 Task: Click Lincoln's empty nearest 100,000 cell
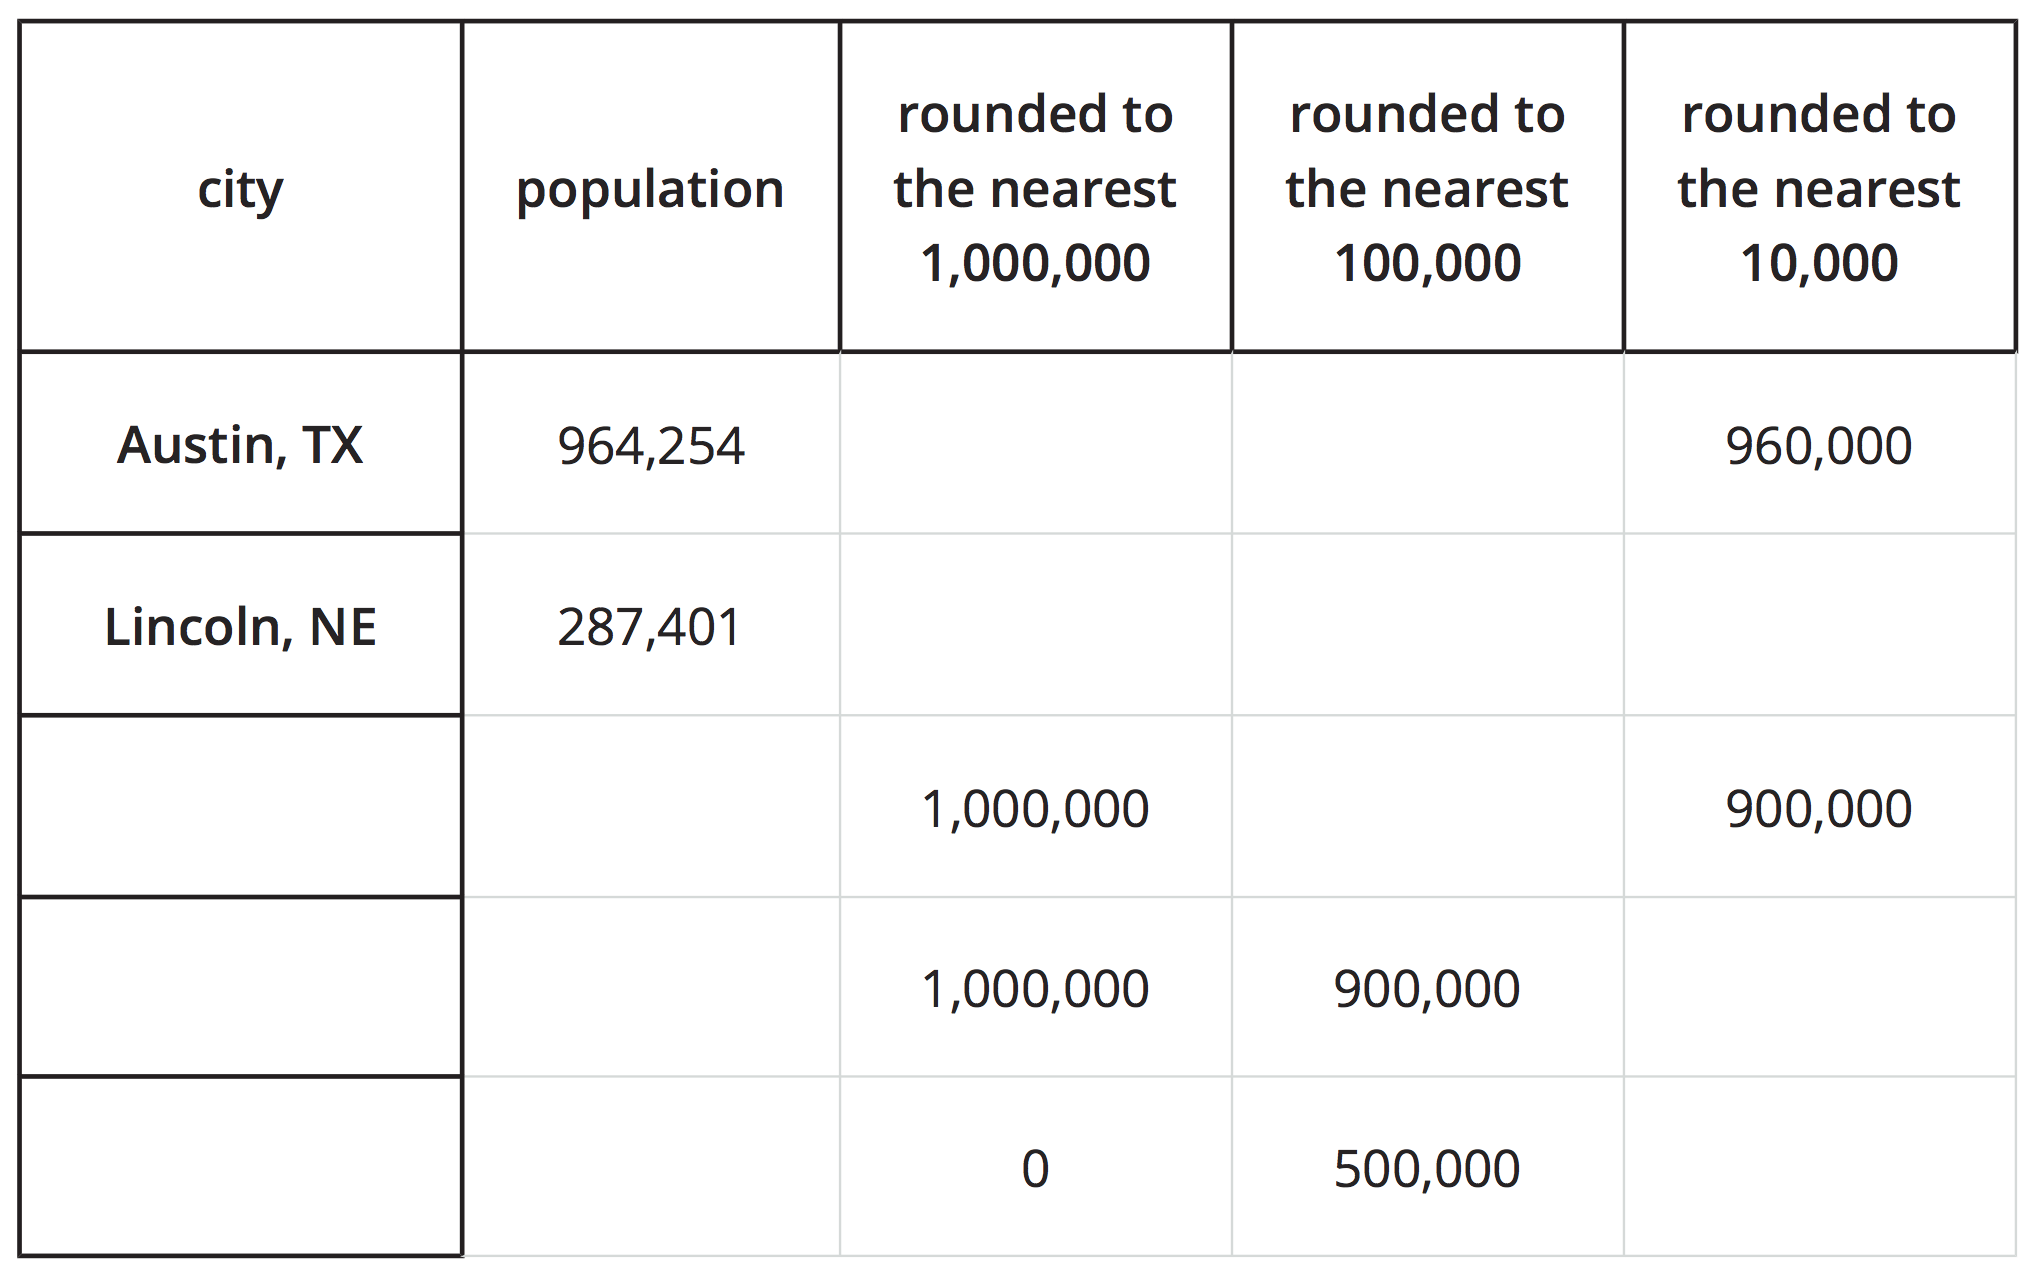(x=1427, y=627)
